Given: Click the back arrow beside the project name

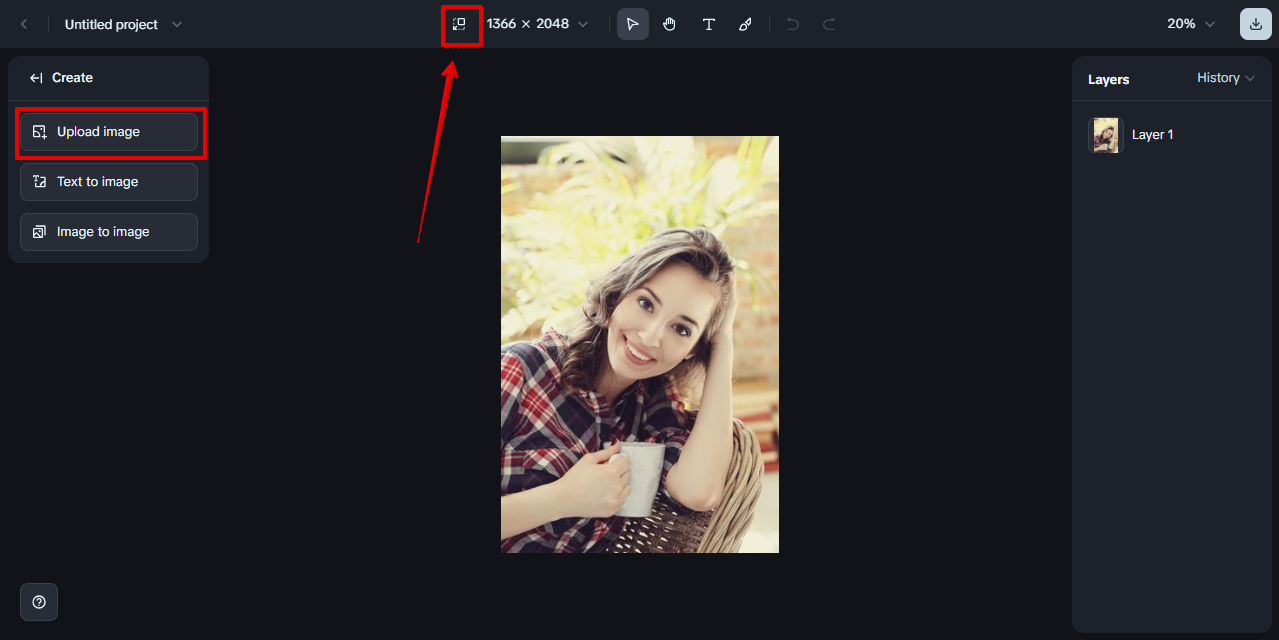Looking at the screenshot, I should (24, 24).
